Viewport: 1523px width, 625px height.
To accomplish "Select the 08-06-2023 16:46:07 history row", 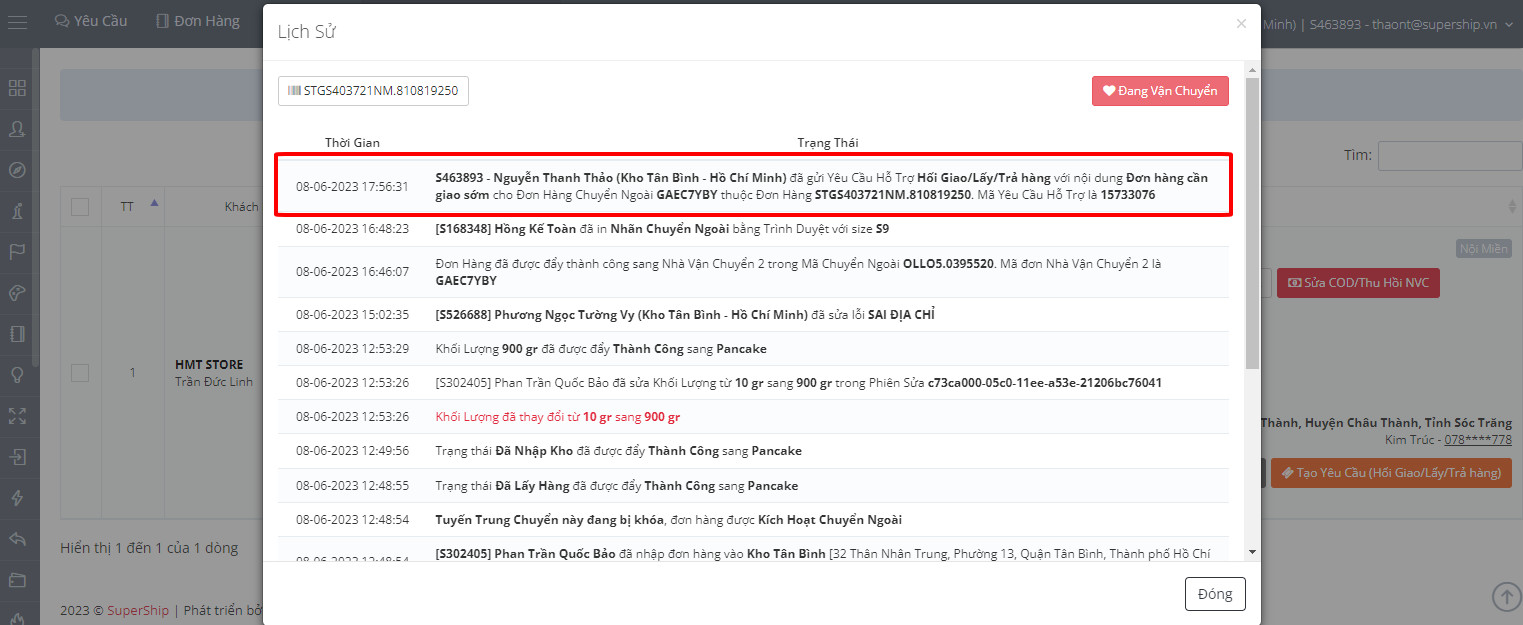I will pos(753,272).
